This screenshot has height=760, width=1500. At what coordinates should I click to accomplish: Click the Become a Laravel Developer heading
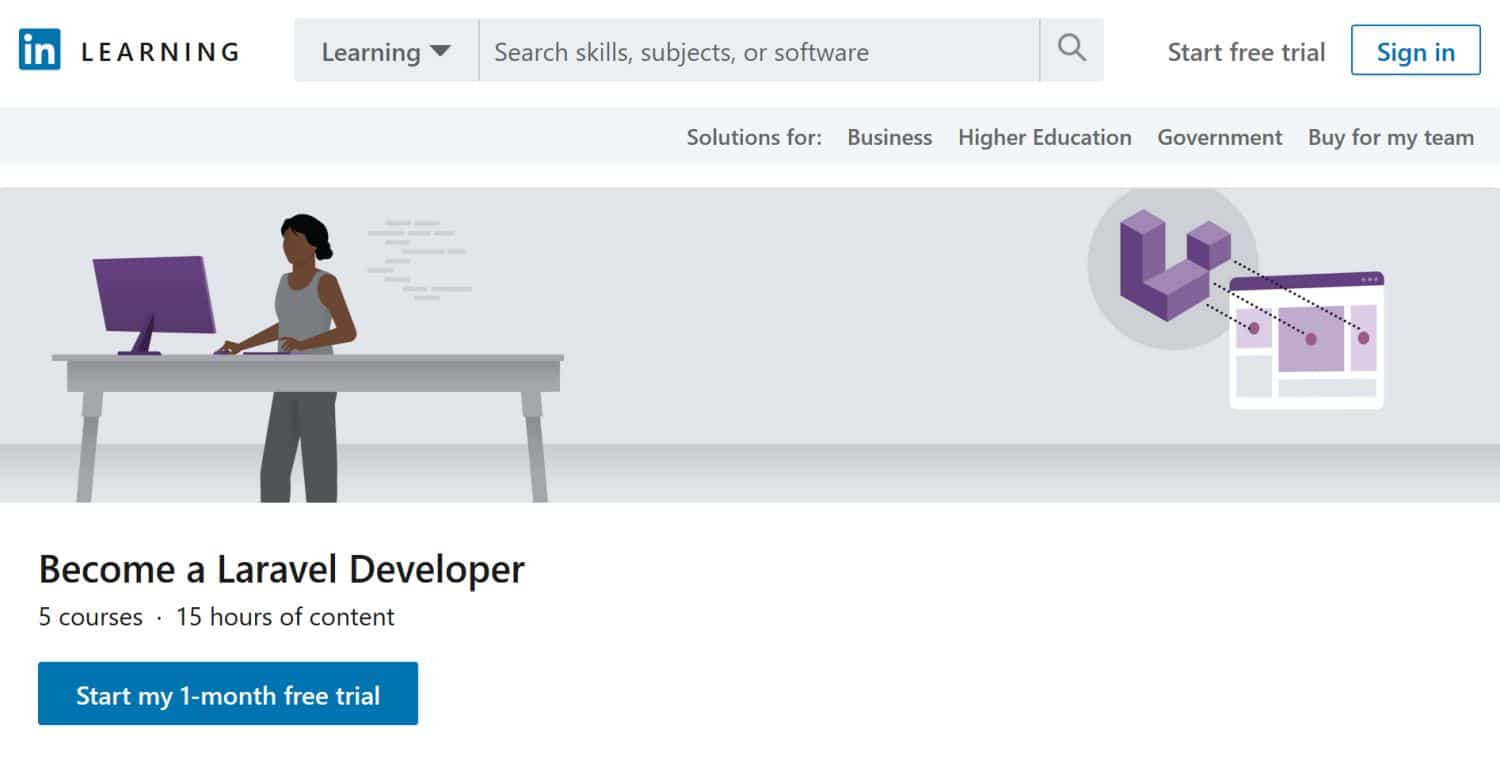(281, 569)
